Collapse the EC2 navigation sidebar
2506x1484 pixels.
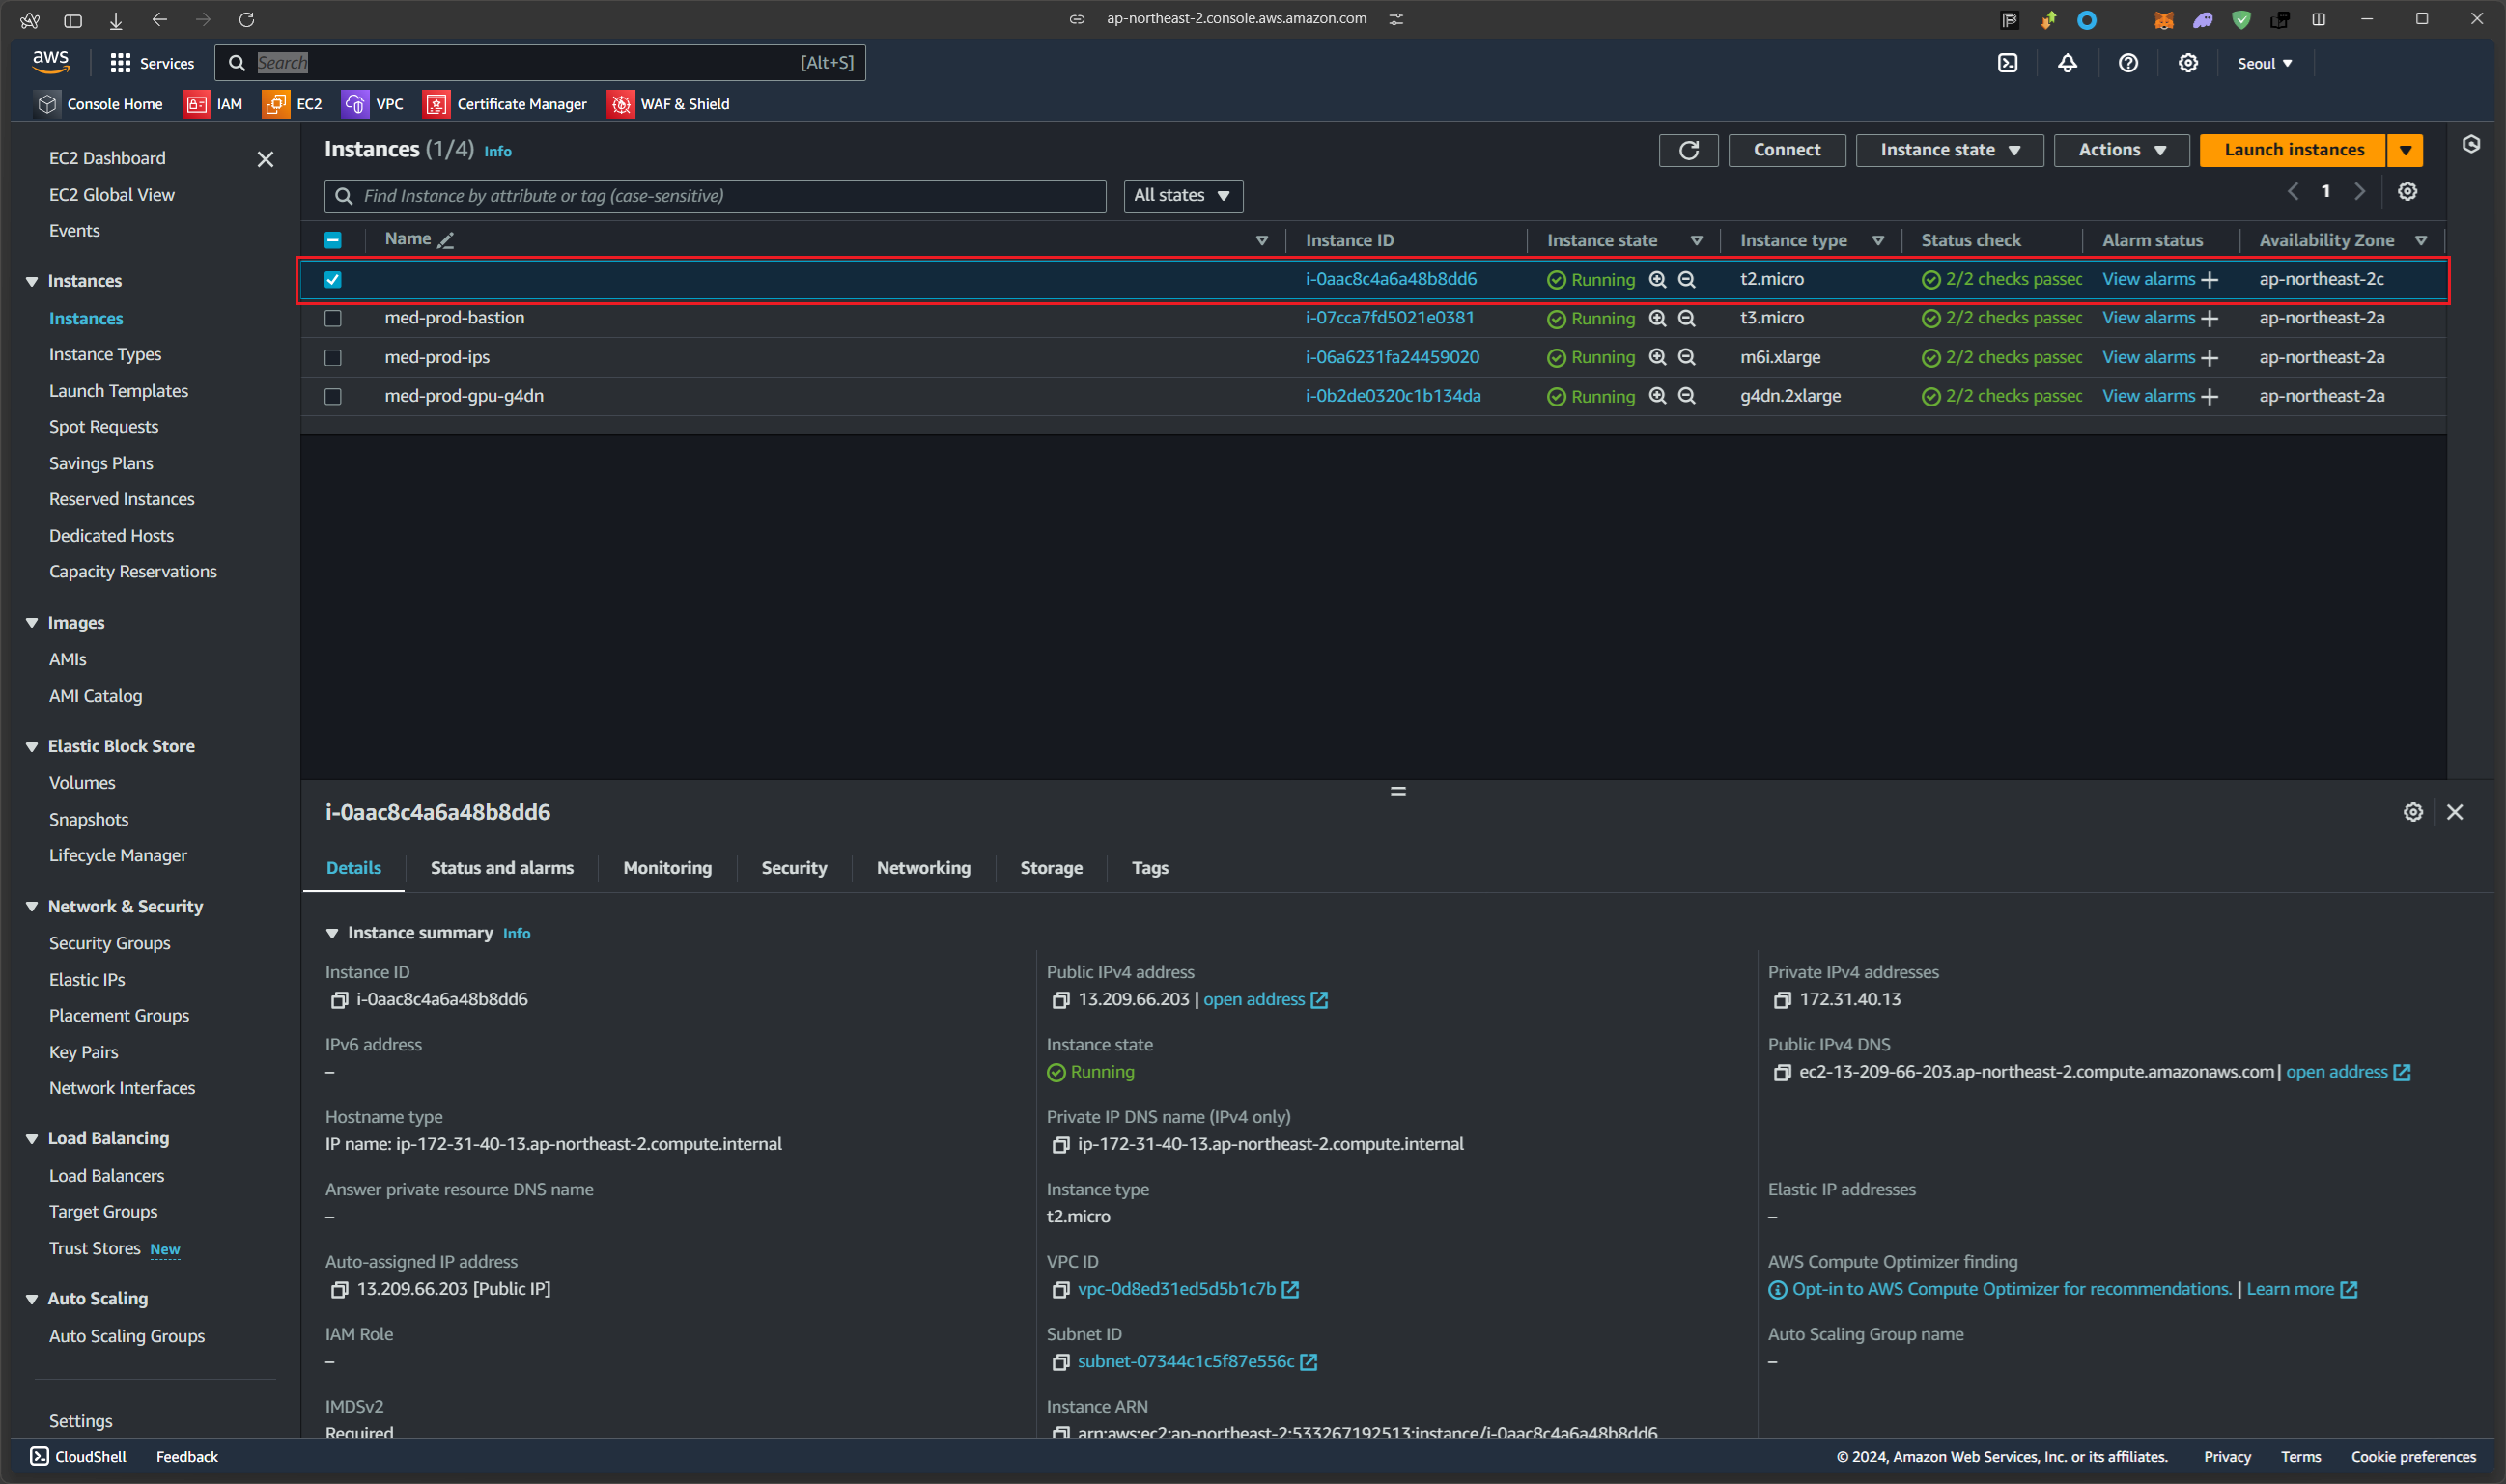pyautogui.click(x=265, y=159)
